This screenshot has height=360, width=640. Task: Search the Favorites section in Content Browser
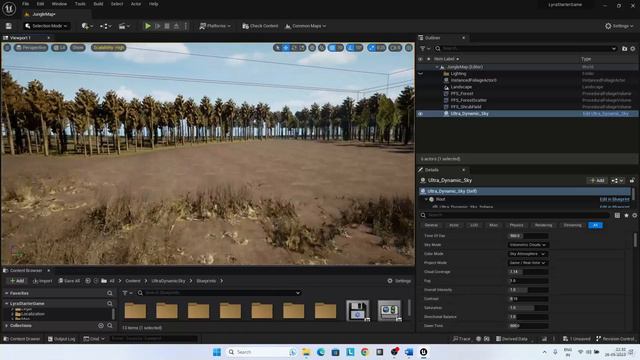[110, 293]
